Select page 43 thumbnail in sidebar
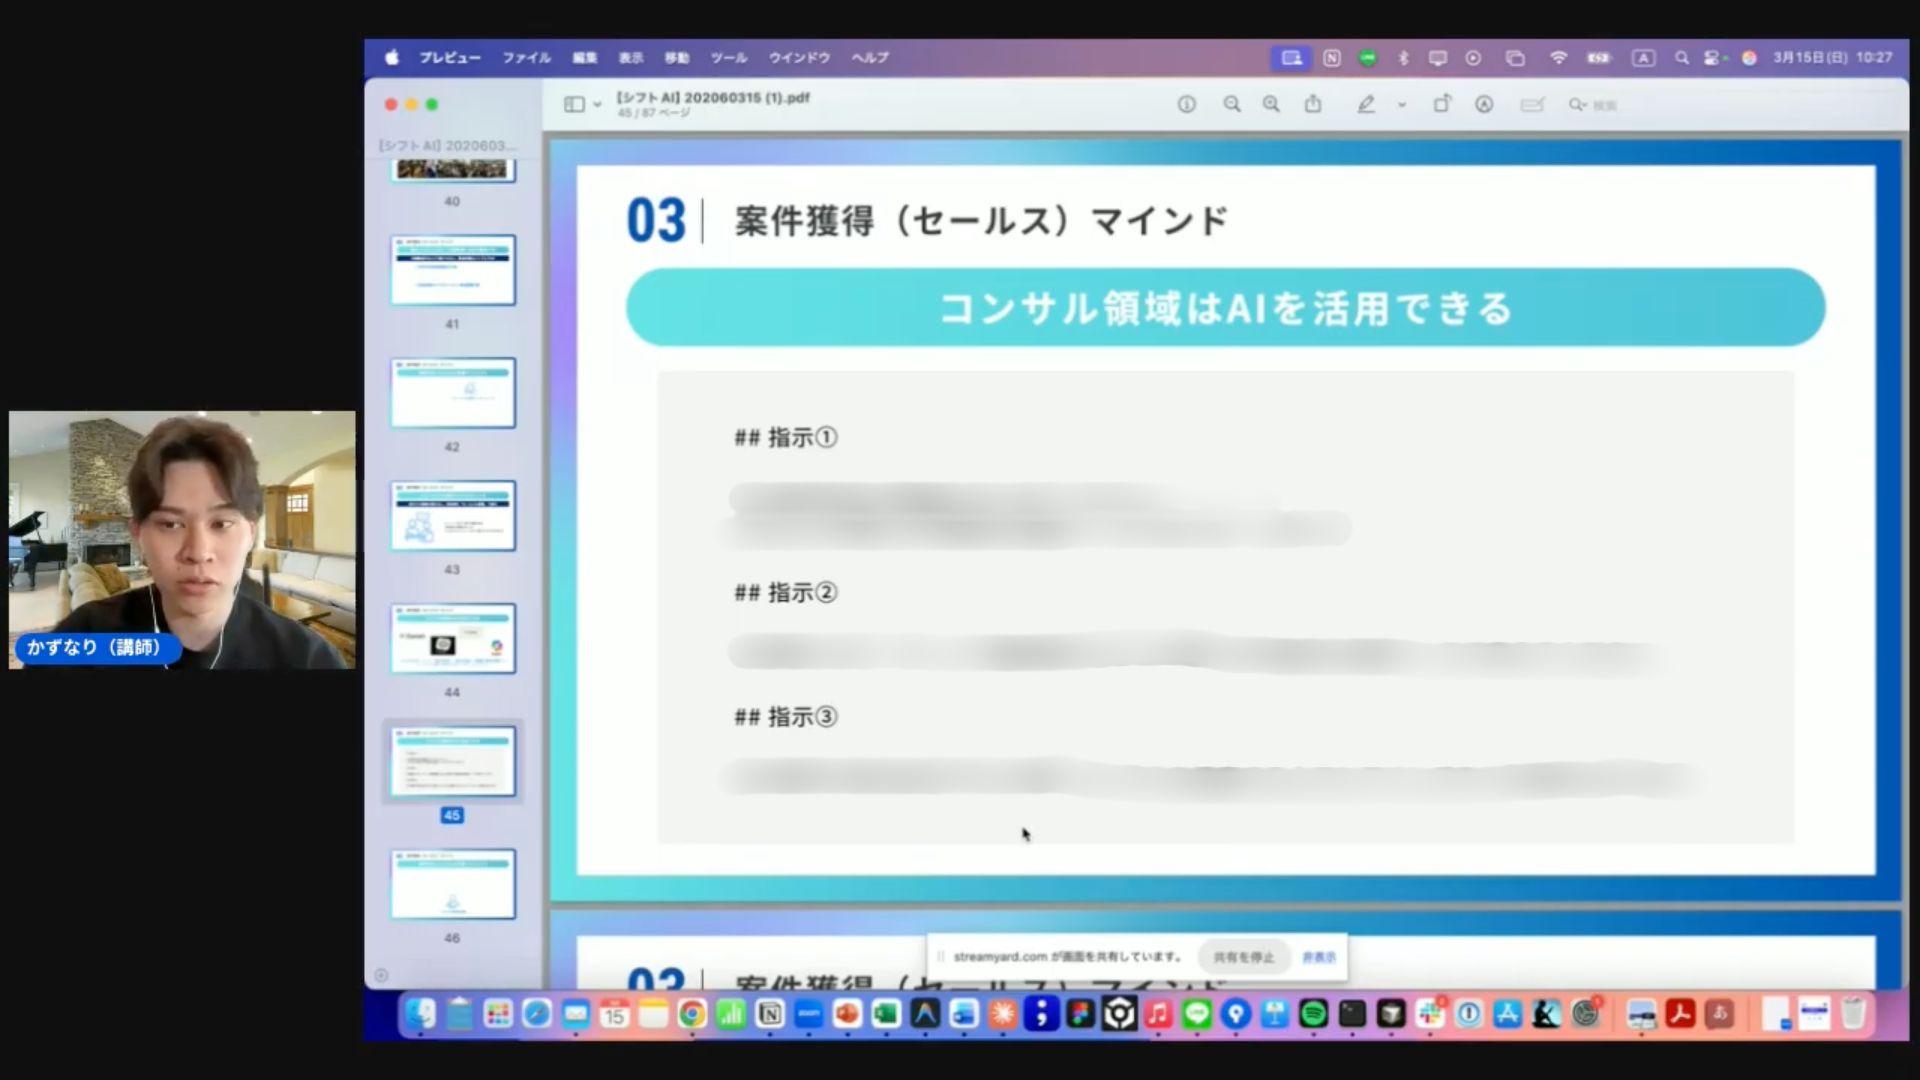The image size is (1920, 1080). click(452, 516)
